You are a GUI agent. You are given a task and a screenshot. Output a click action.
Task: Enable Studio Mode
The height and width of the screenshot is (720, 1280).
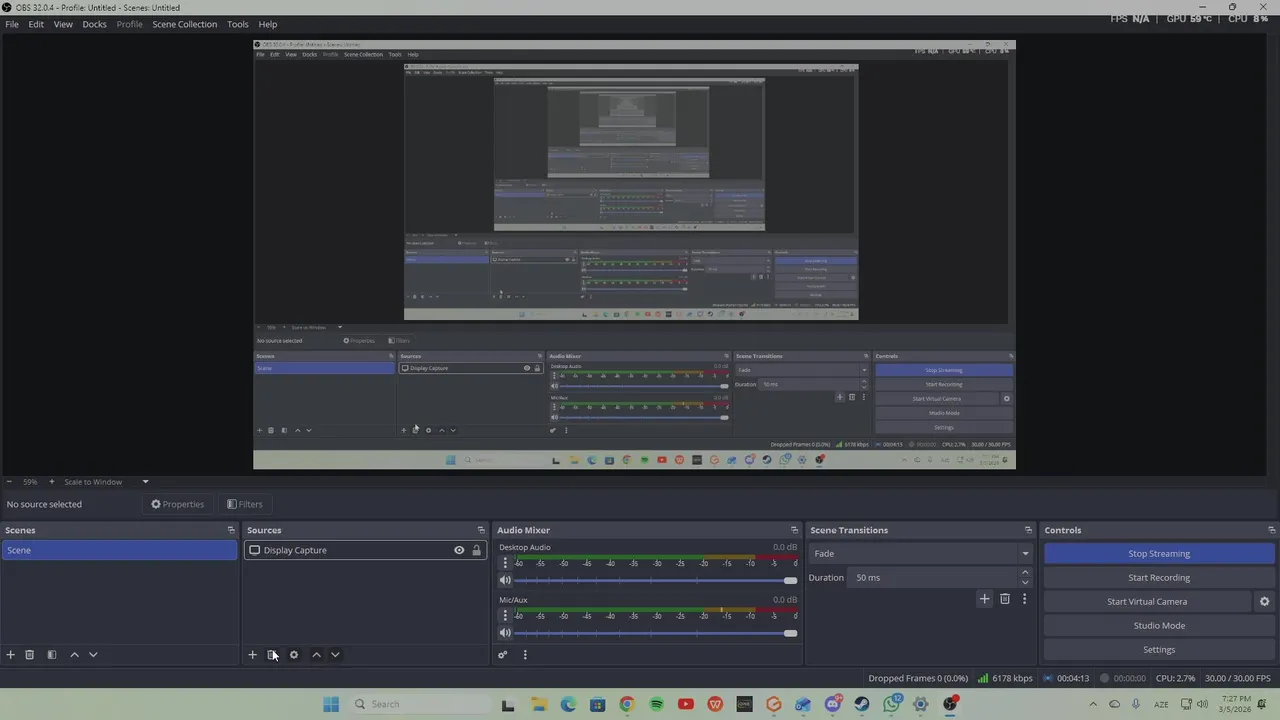pyautogui.click(x=1159, y=626)
